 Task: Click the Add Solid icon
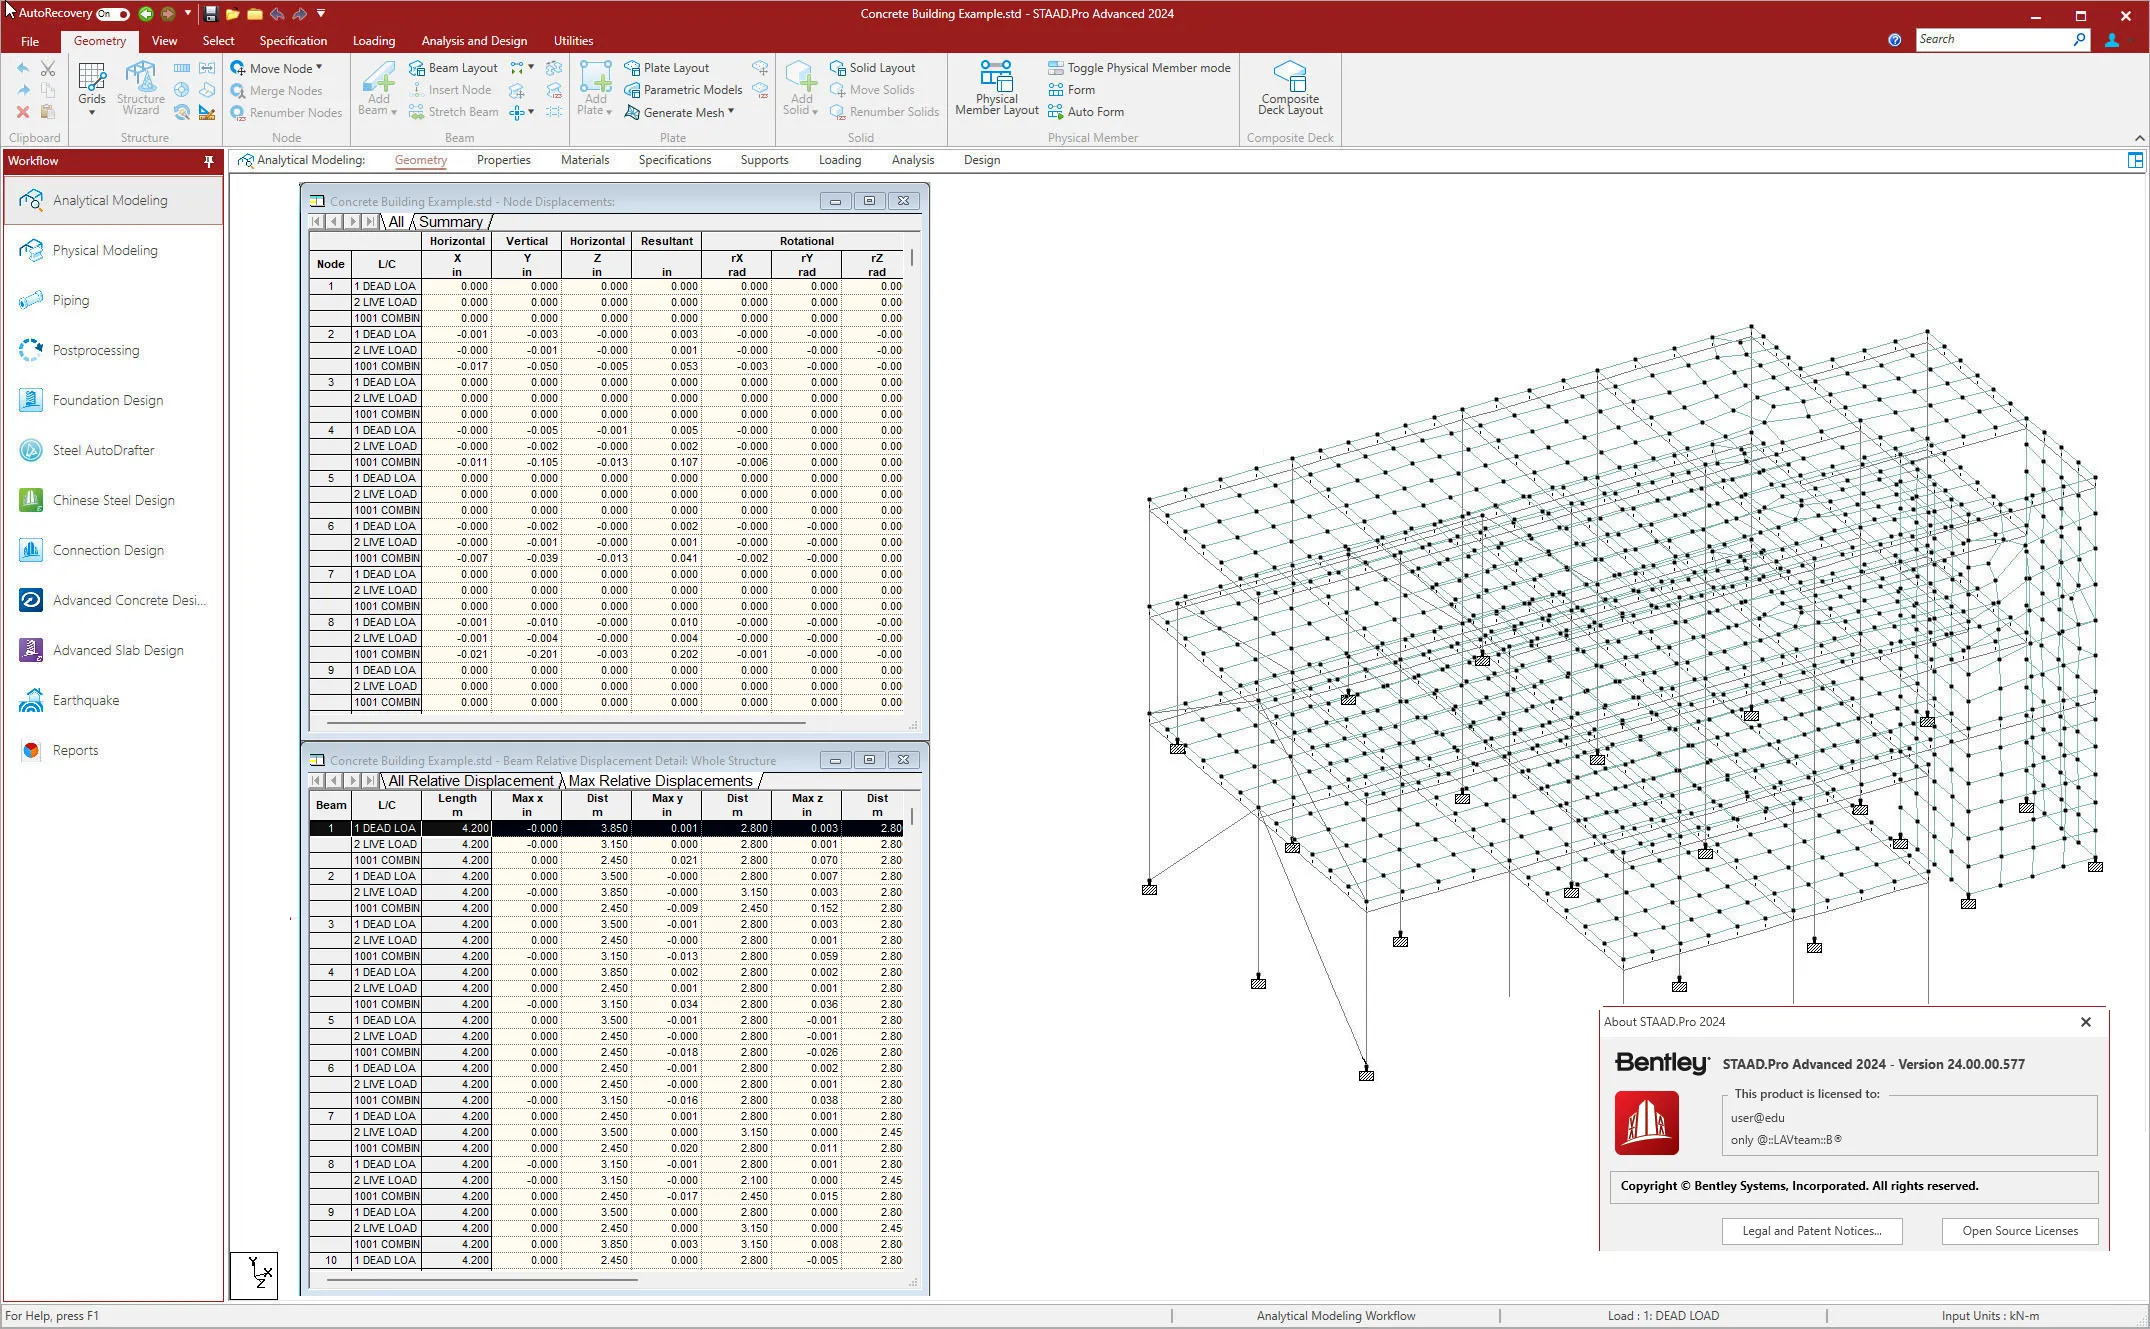801,77
